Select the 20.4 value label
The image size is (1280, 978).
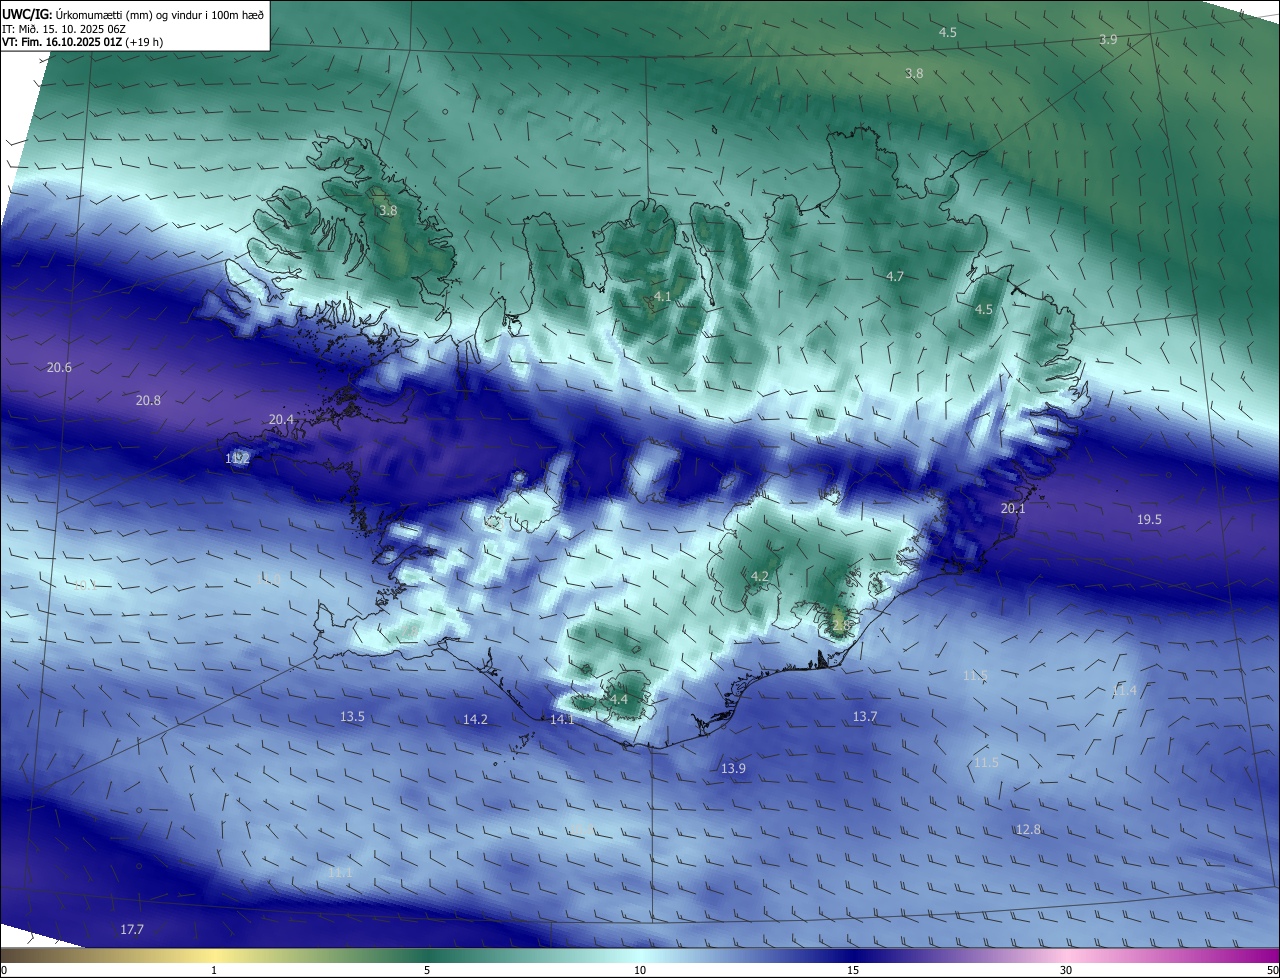click(281, 419)
